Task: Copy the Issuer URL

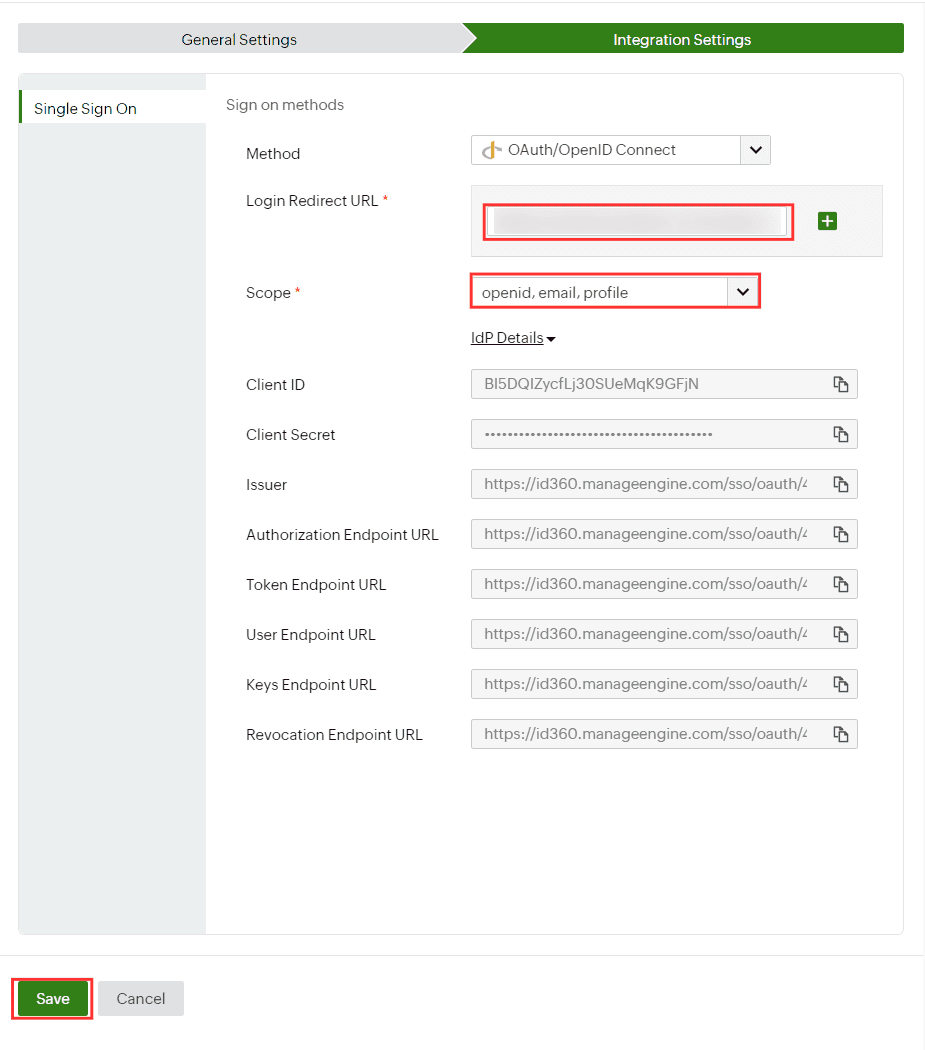Action: tap(841, 484)
